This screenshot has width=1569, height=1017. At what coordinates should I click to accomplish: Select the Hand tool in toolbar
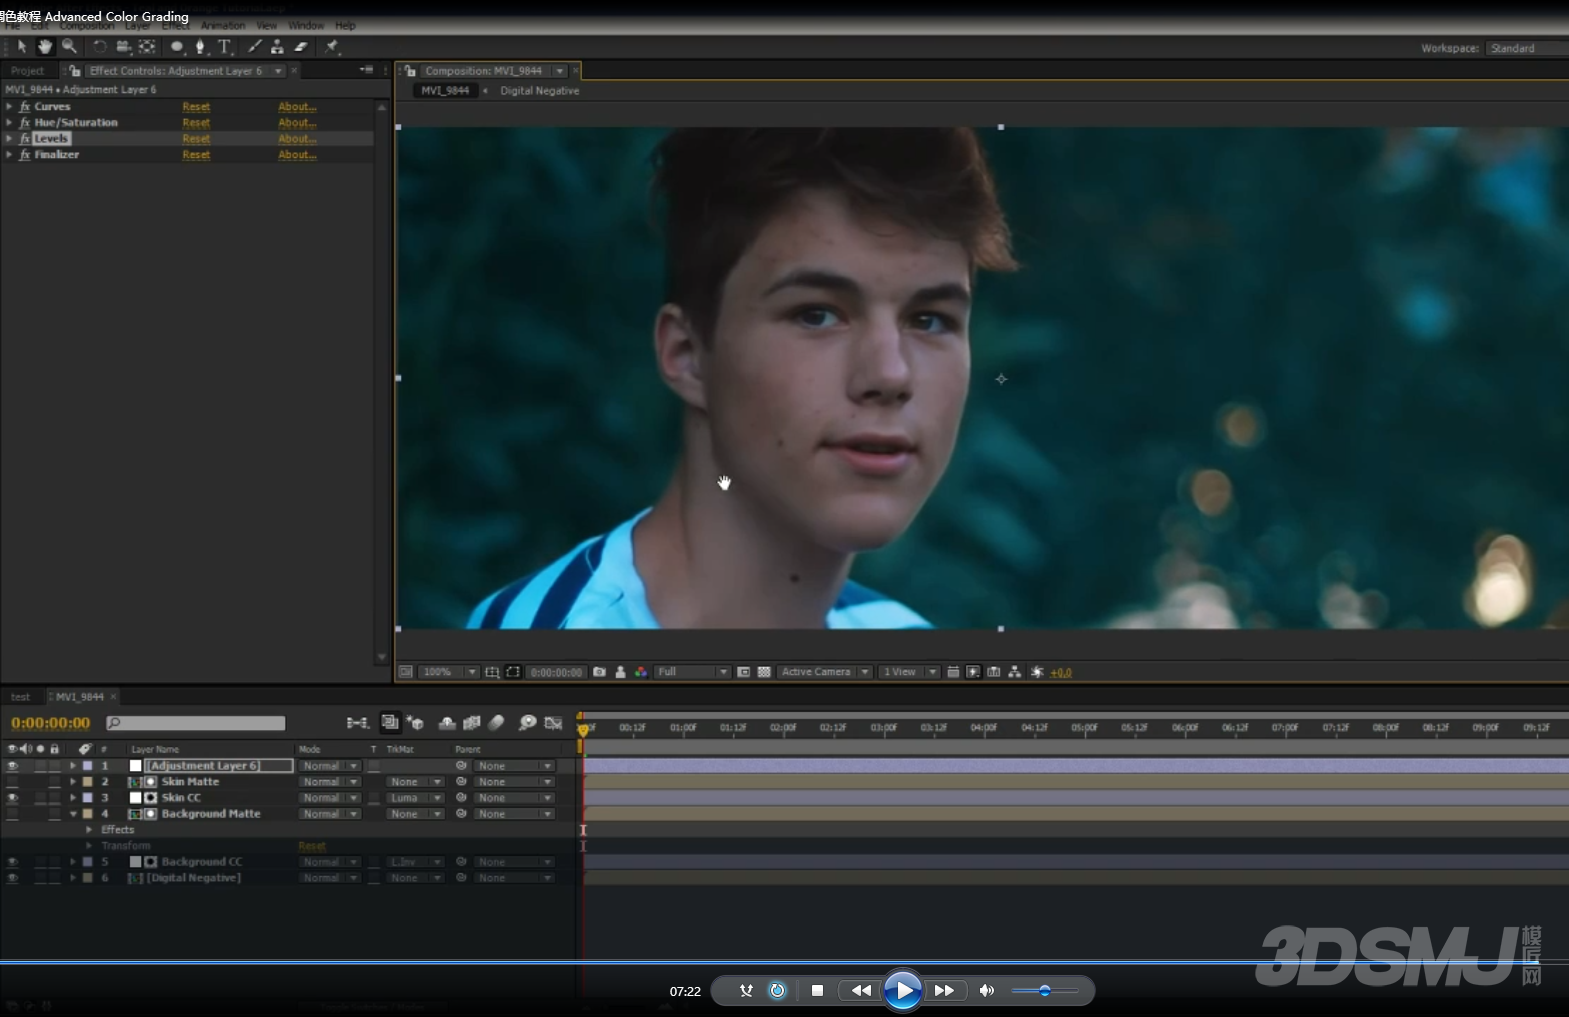pos(45,47)
